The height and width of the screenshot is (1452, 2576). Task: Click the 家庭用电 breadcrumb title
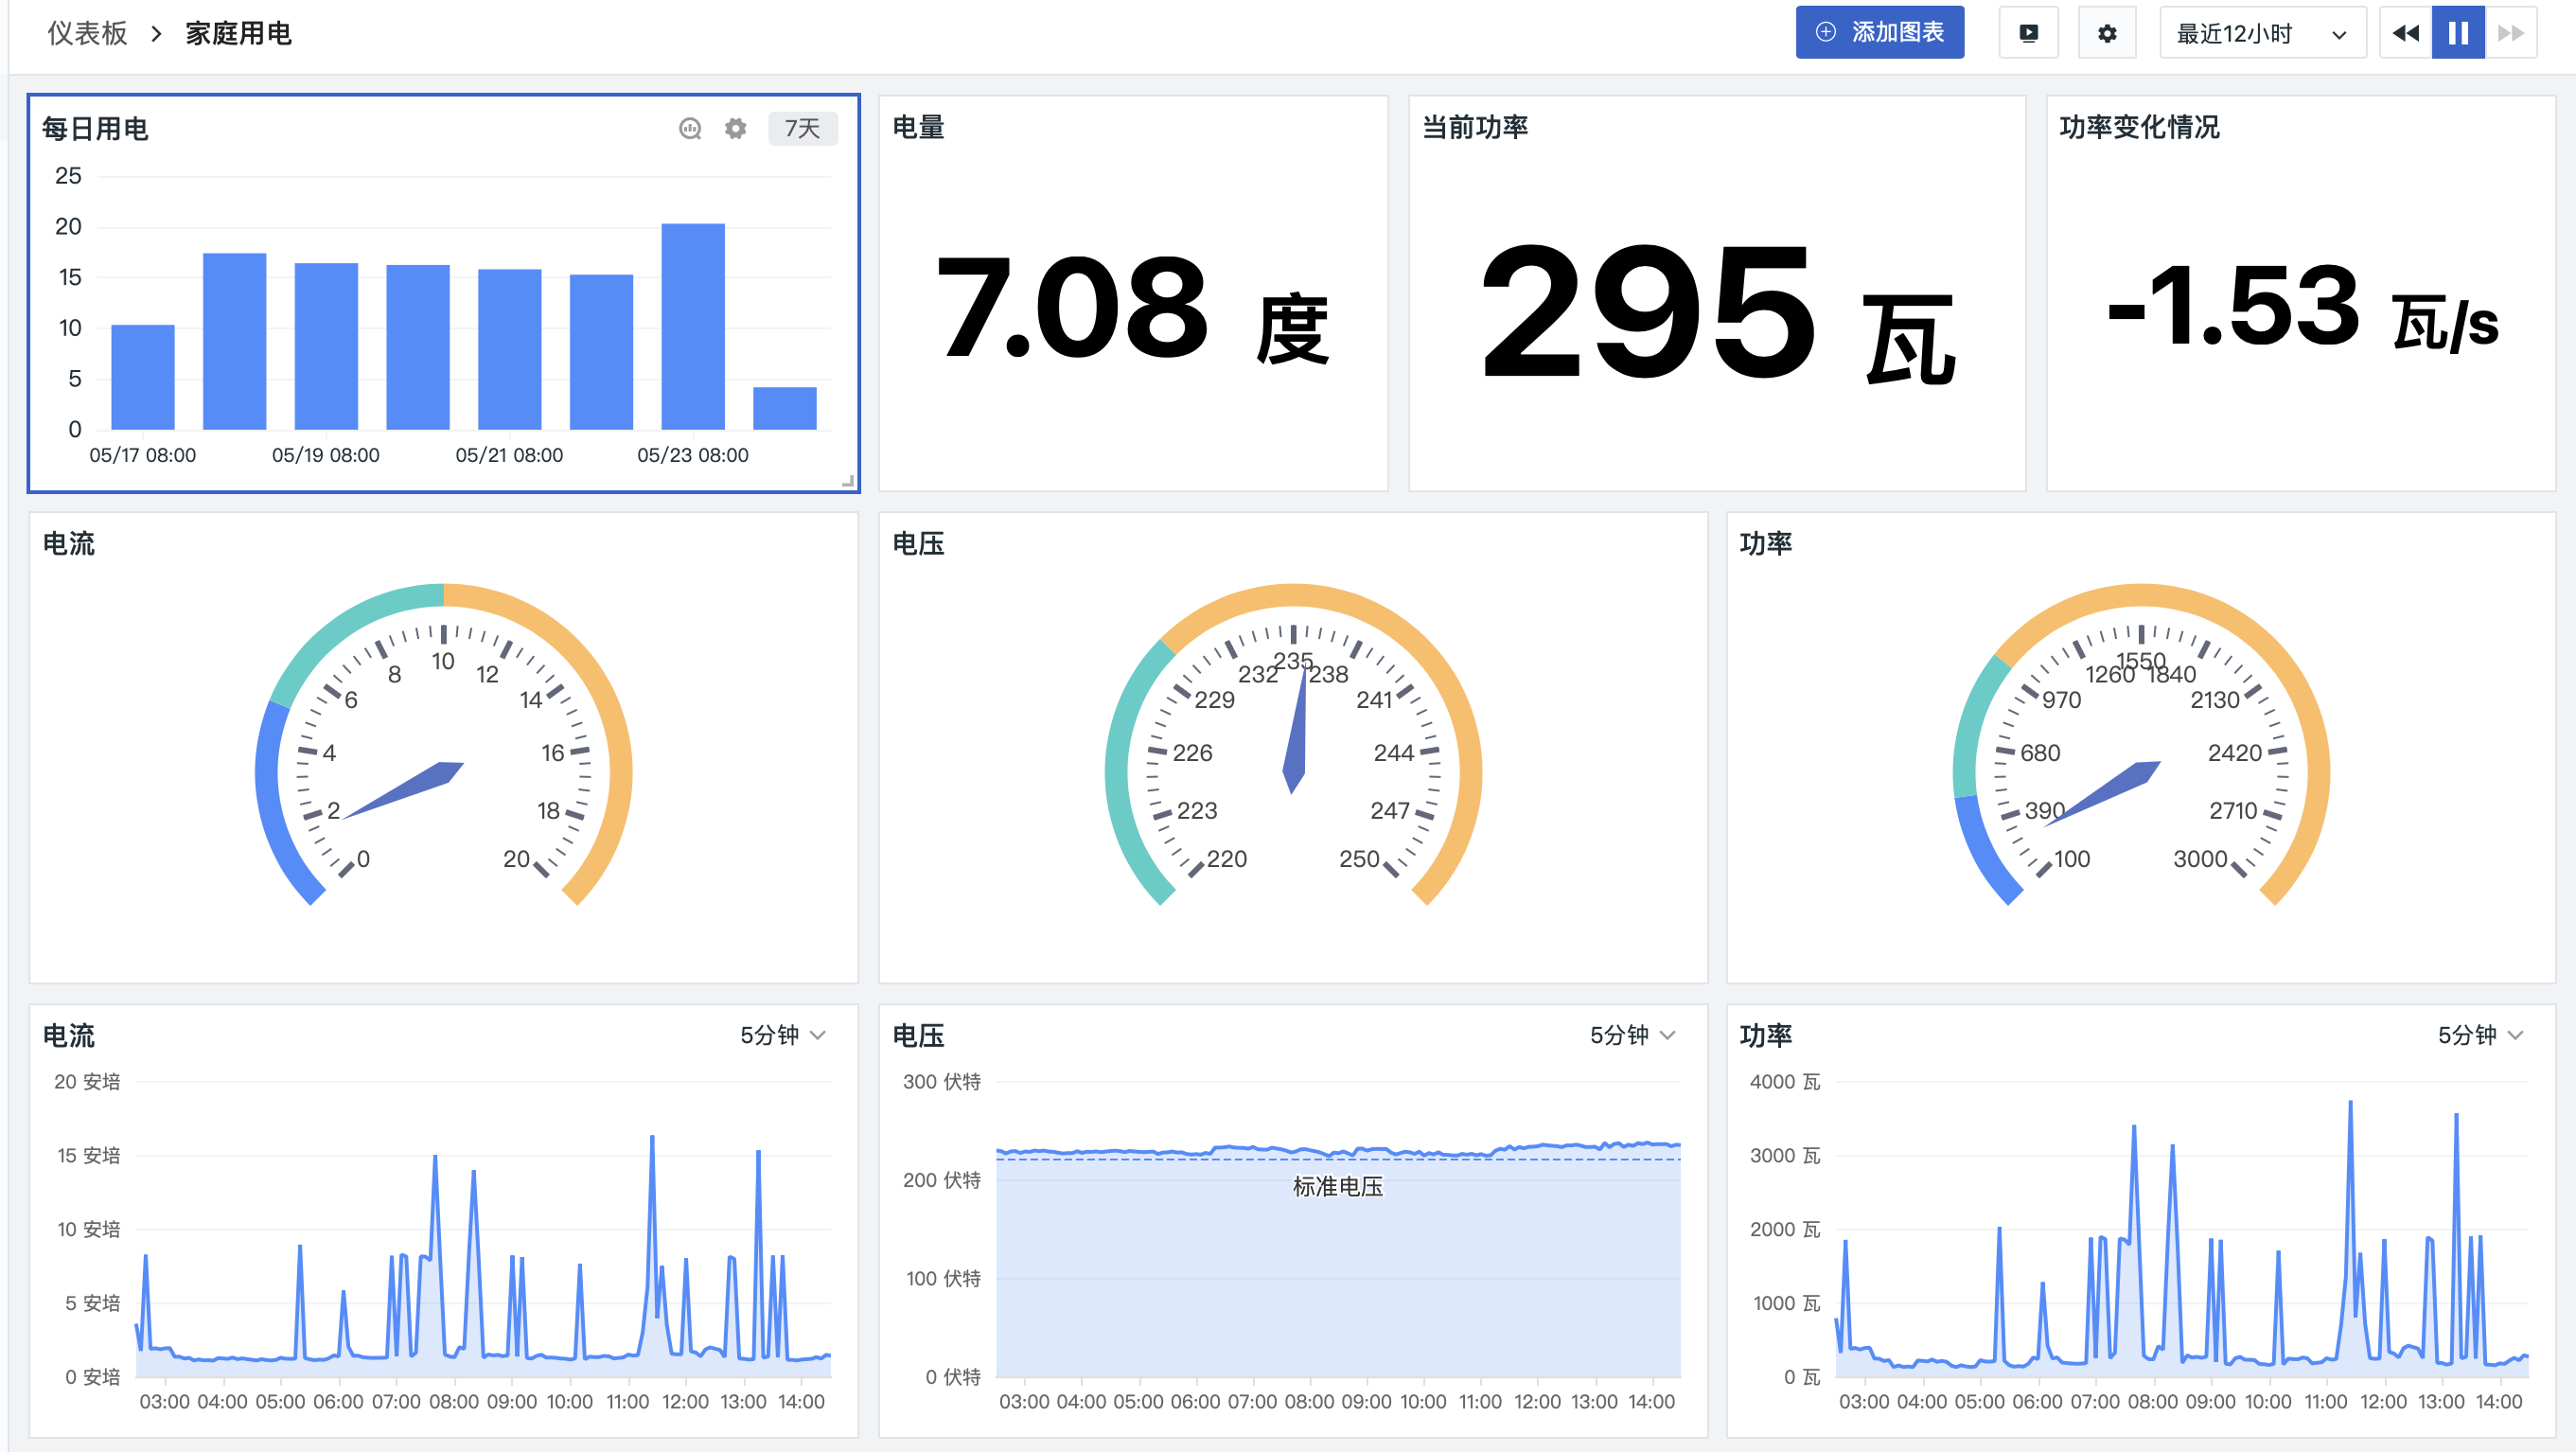coord(238,33)
